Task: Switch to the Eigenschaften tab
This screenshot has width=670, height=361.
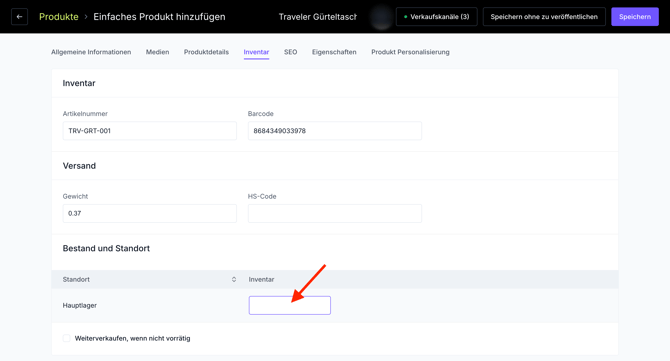Action: (334, 52)
